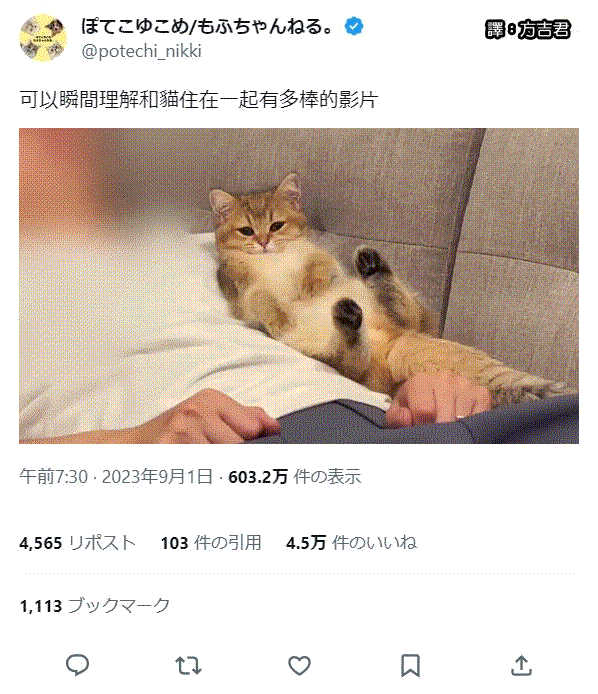Repost this tweet with the retweet icon
Image resolution: width=598 pixels, height=694 pixels.
[x=189, y=665]
